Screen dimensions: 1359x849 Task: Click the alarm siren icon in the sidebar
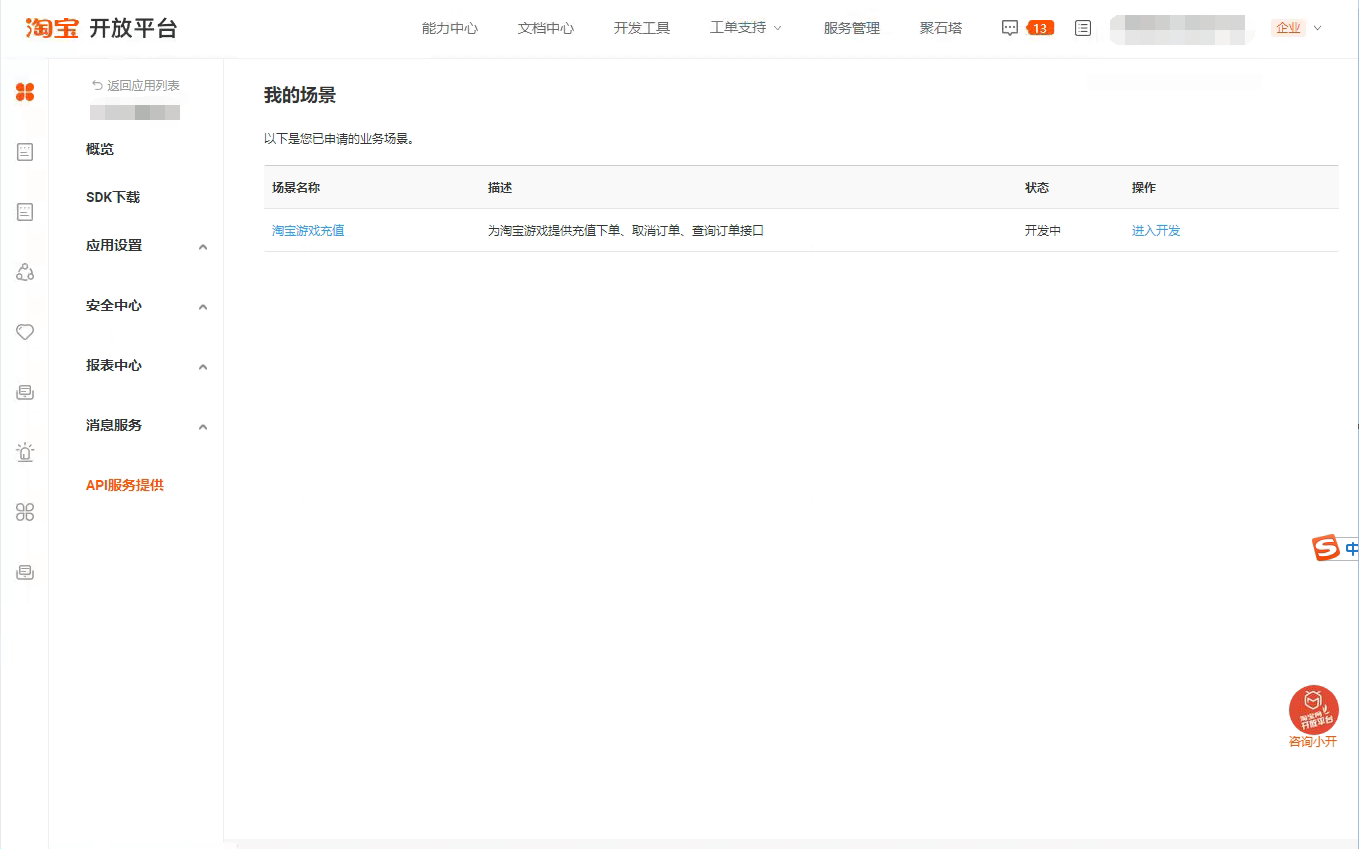[25, 452]
